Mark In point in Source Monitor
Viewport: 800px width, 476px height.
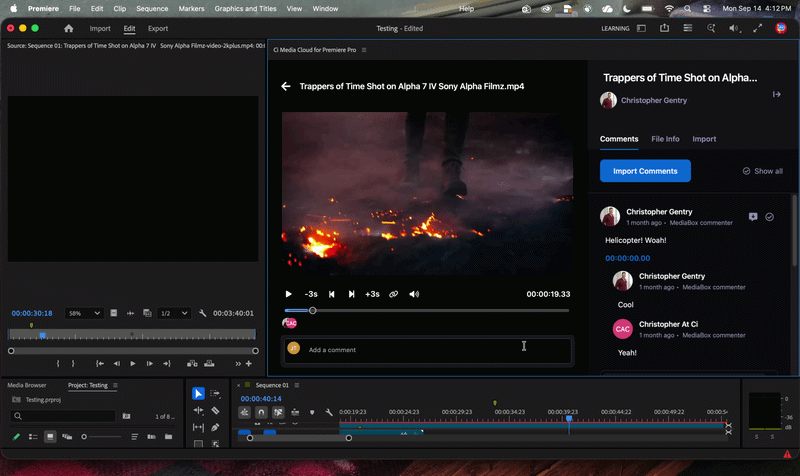tap(58, 364)
